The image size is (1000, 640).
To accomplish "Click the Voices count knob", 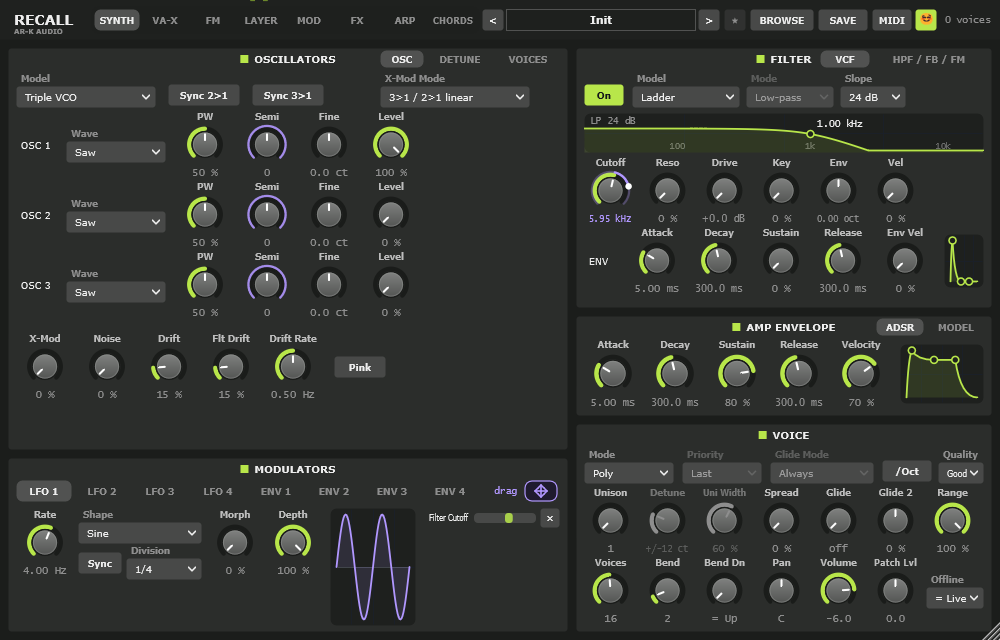I will tap(610, 590).
